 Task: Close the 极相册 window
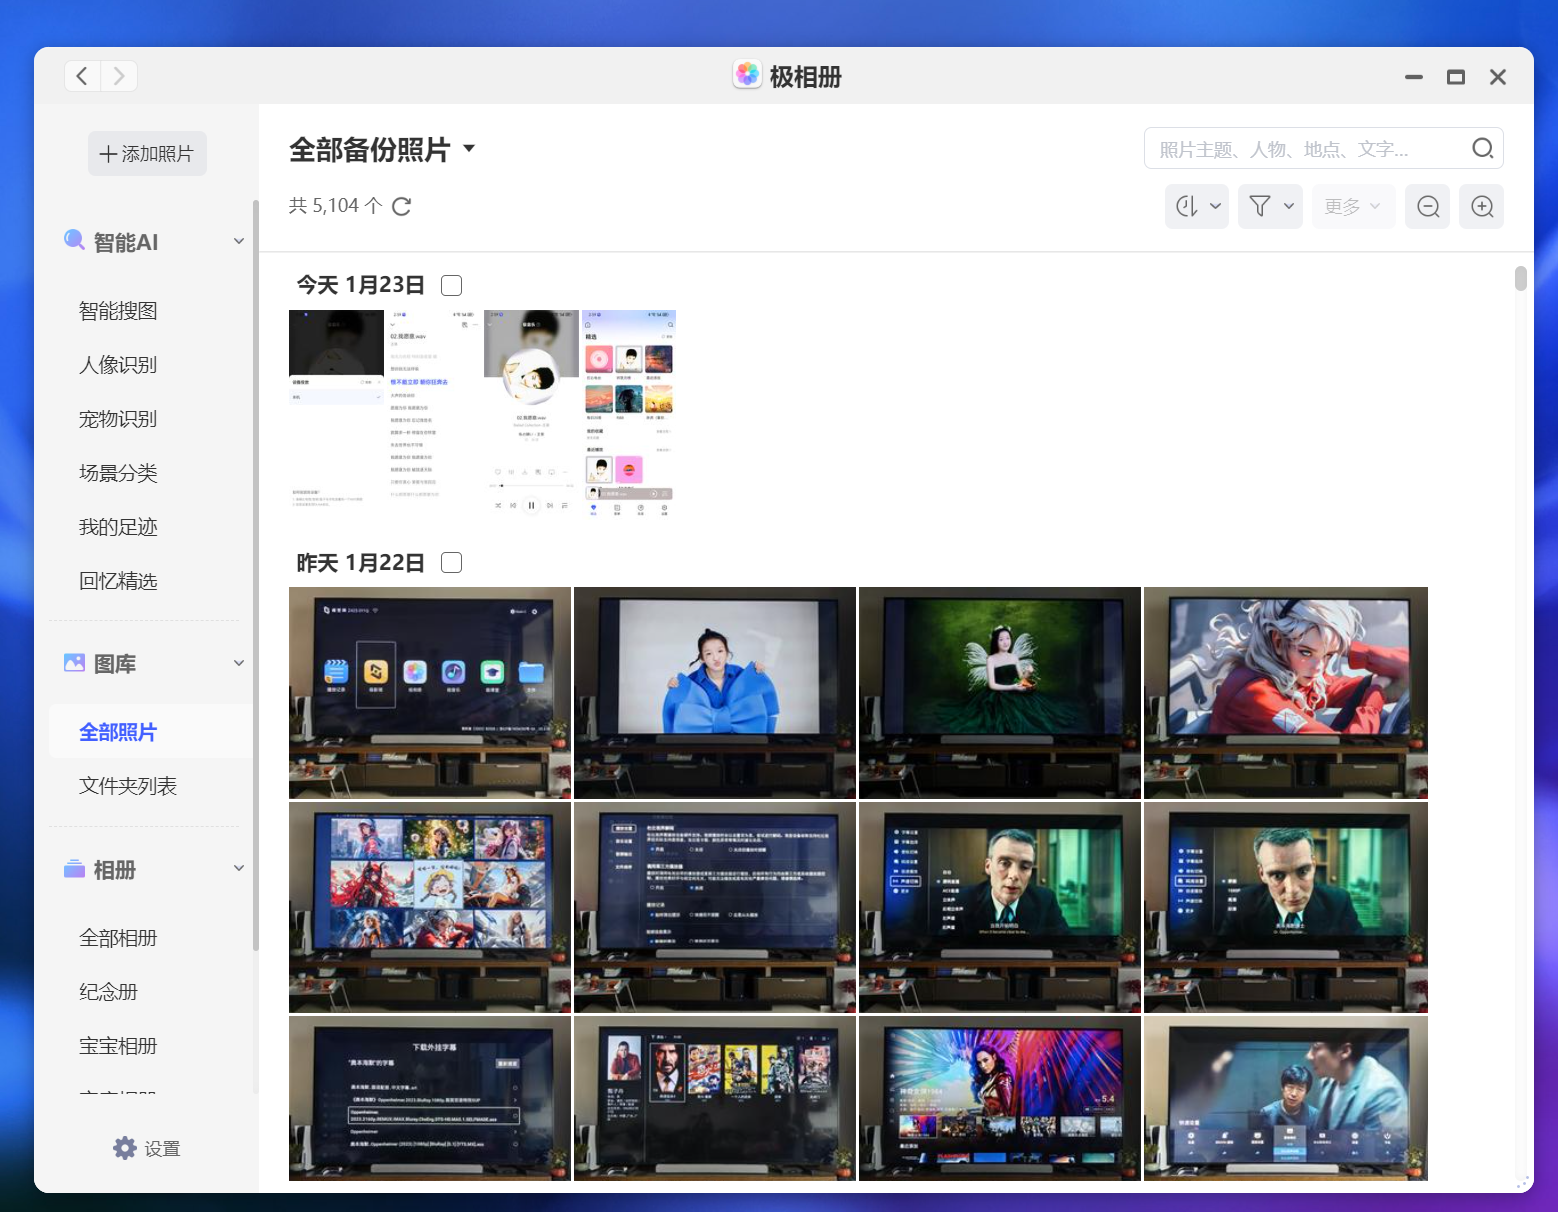pos(1498,77)
